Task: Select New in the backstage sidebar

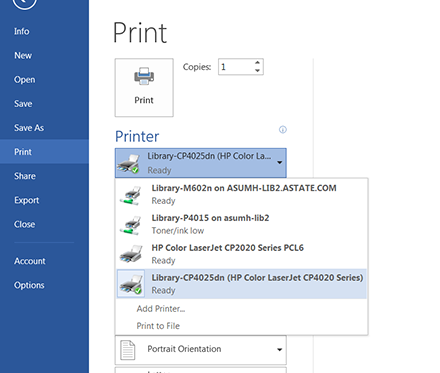Action: click(23, 55)
